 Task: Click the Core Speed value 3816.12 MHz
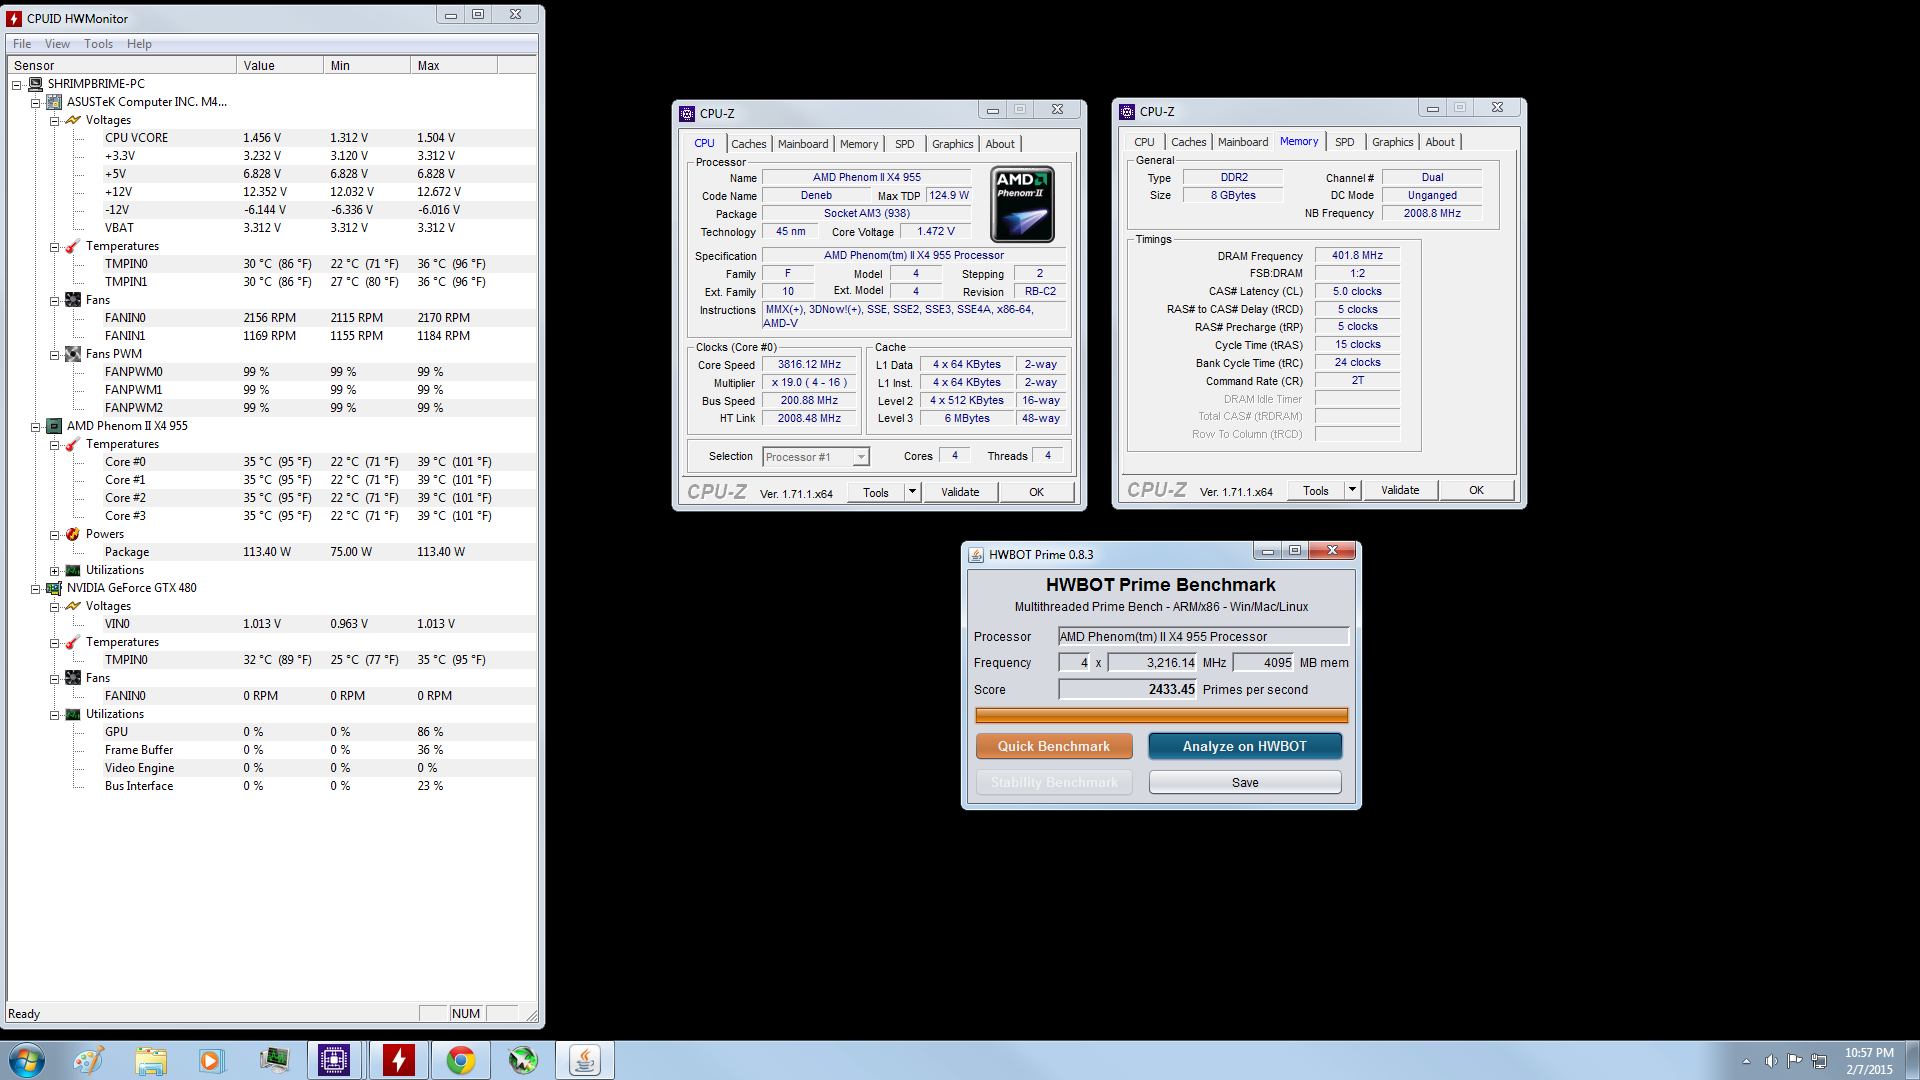[x=810, y=365]
